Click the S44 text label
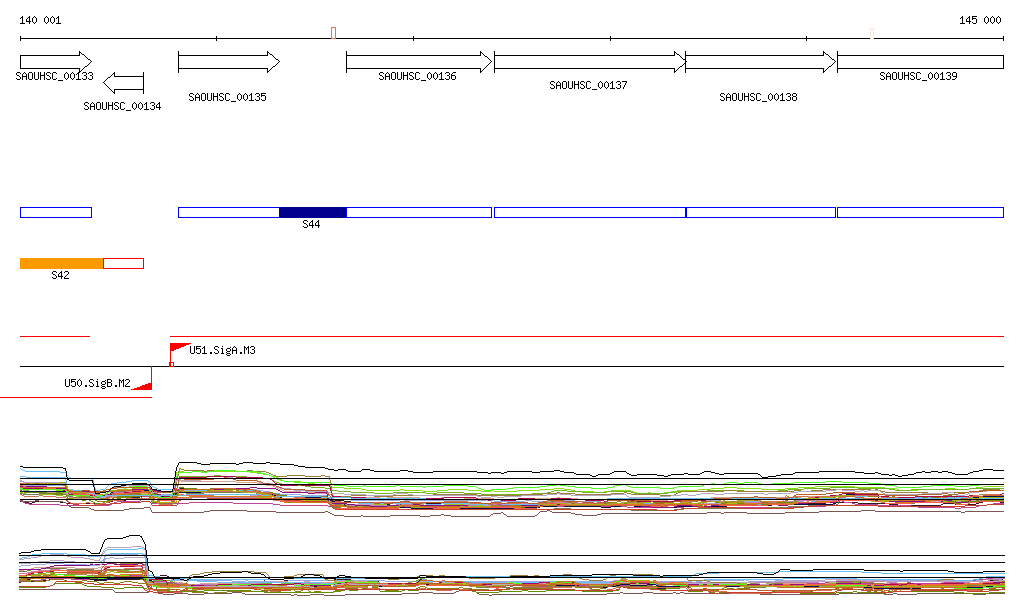 coord(312,225)
